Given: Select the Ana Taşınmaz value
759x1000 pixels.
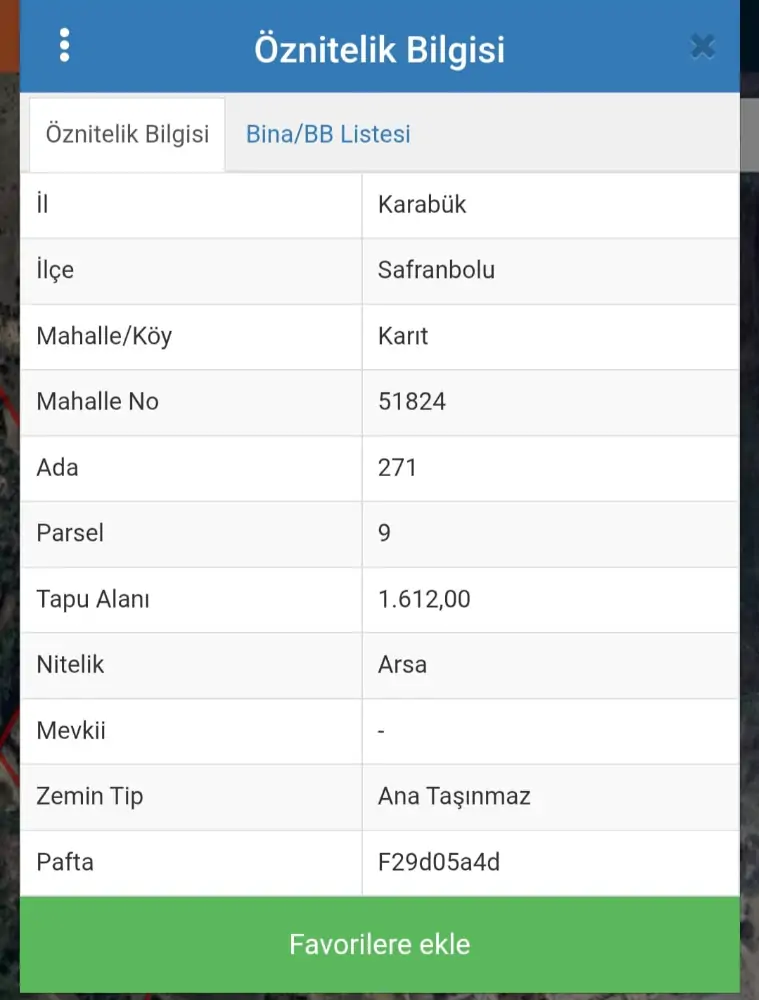Looking at the screenshot, I should click(x=454, y=796).
